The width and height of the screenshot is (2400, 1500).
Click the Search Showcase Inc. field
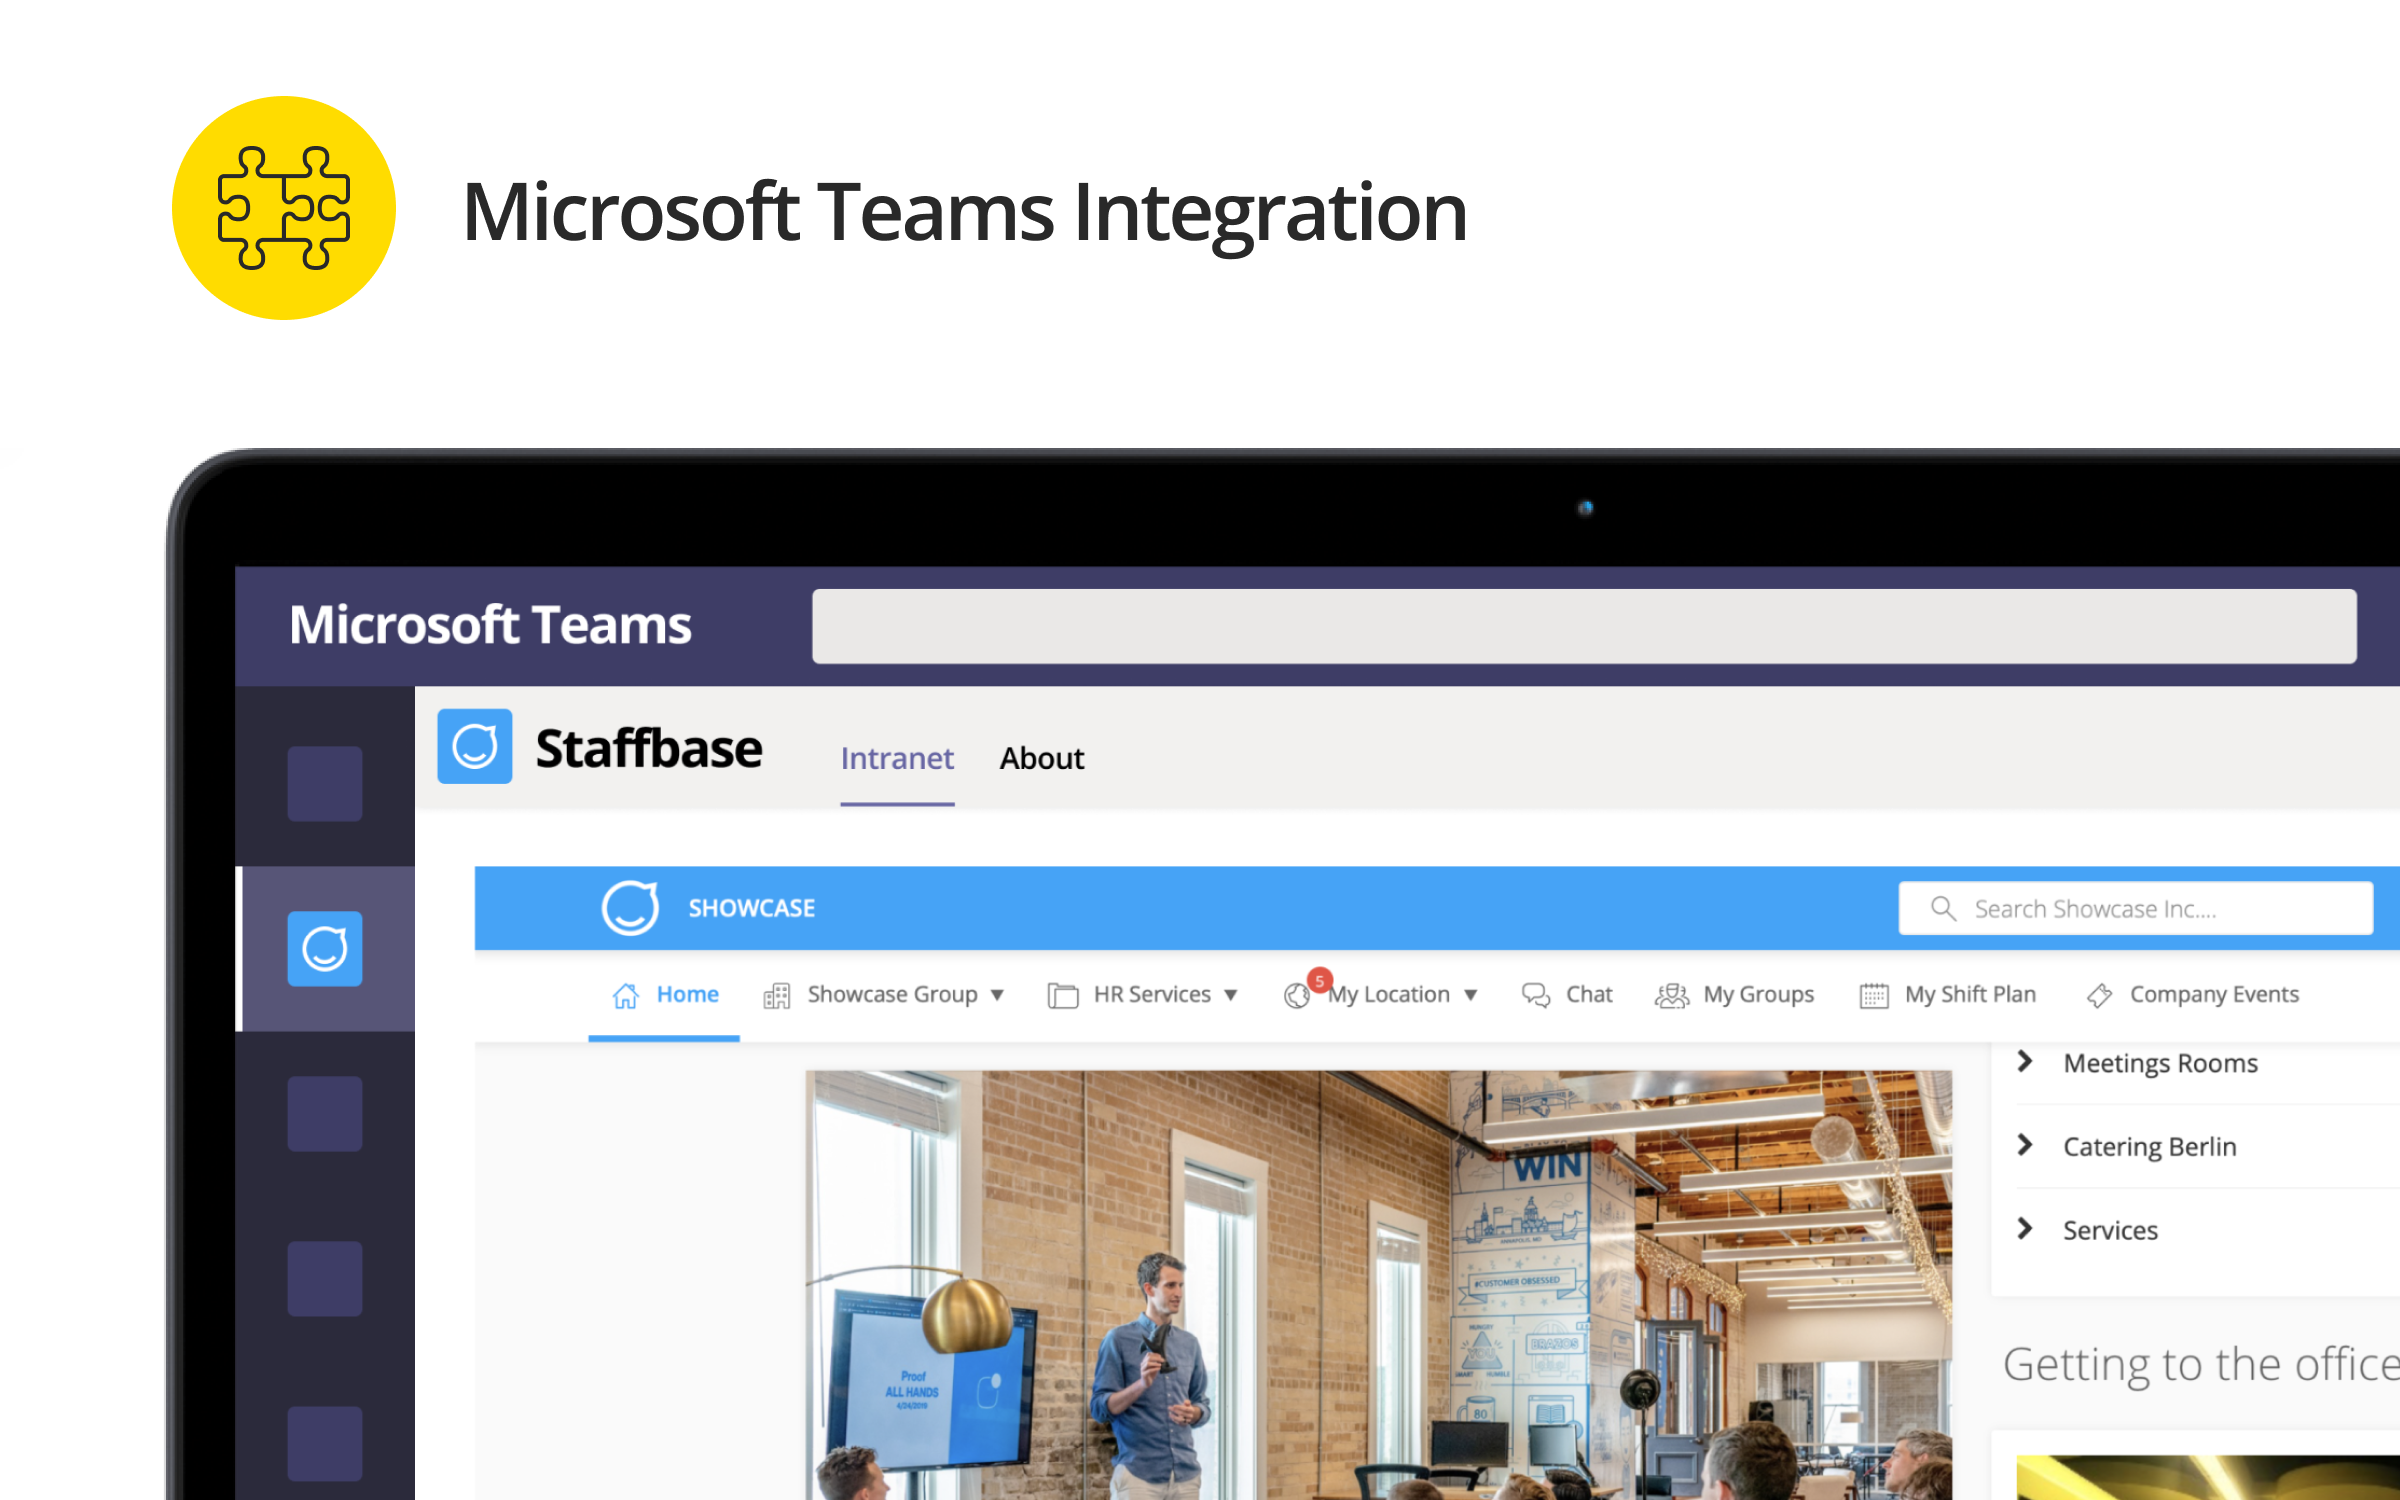pyautogui.click(x=2136, y=908)
